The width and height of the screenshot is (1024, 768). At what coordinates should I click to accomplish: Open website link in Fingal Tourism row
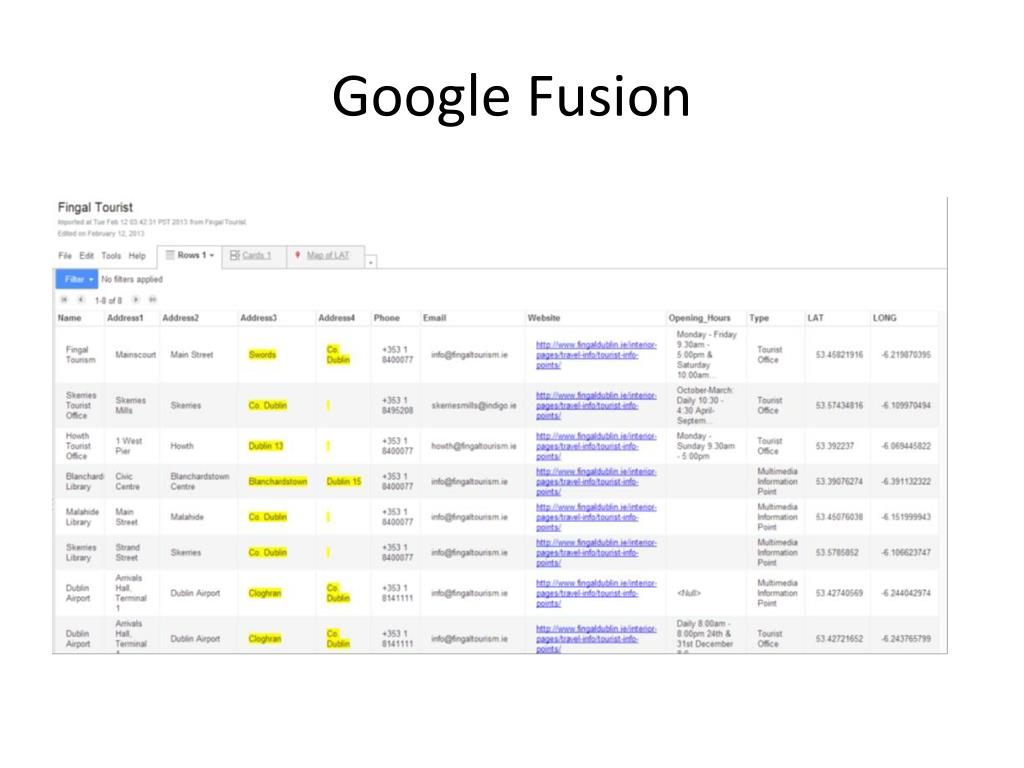(x=596, y=355)
